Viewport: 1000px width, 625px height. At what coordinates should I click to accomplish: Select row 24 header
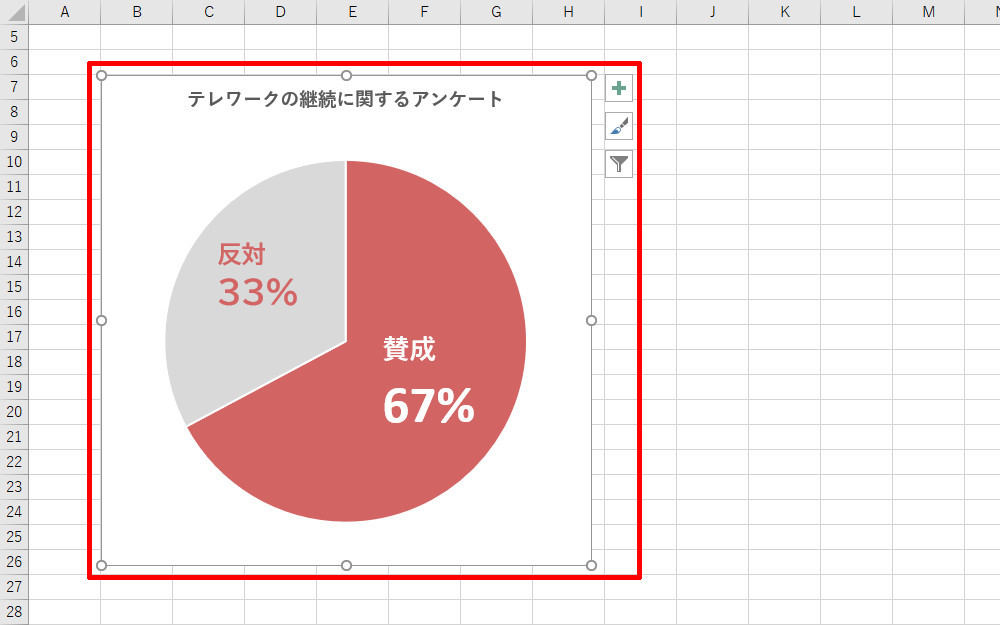[14, 511]
